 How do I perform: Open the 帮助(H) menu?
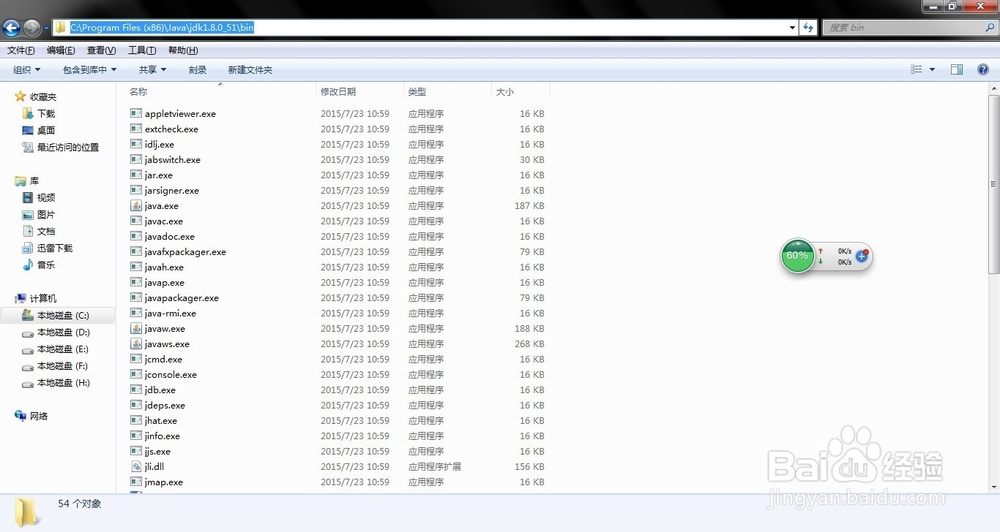(182, 50)
